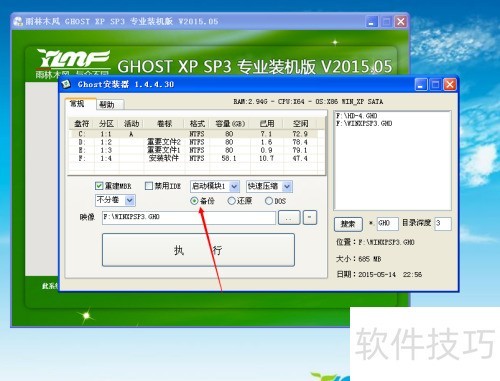Click the 映像 path input field
Image resolution: width=500 pixels, height=381 pixels.
(x=189, y=217)
